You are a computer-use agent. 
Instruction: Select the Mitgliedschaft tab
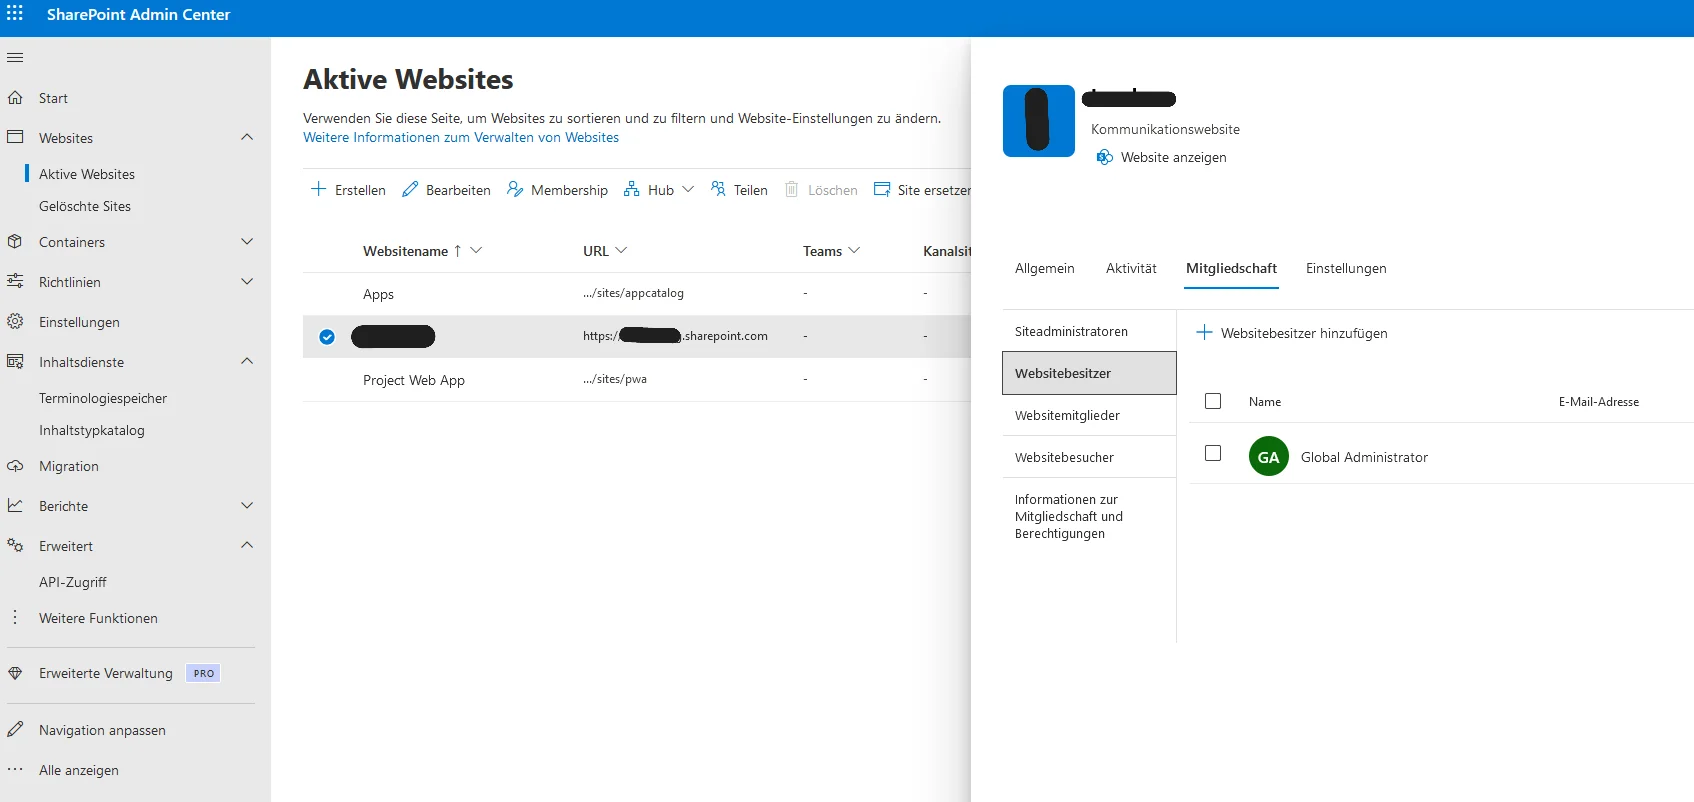[x=1231, y=268]
